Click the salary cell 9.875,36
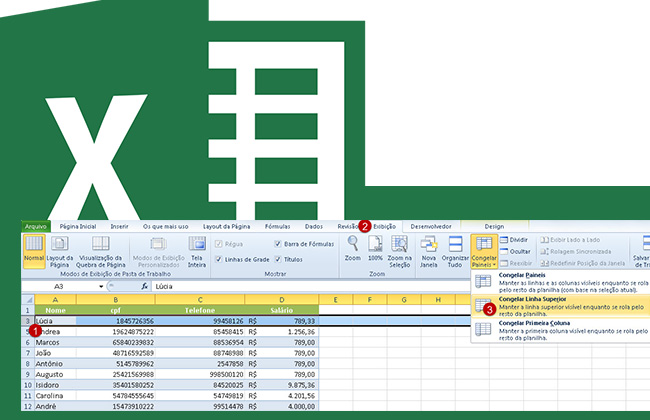 [281, 385]
